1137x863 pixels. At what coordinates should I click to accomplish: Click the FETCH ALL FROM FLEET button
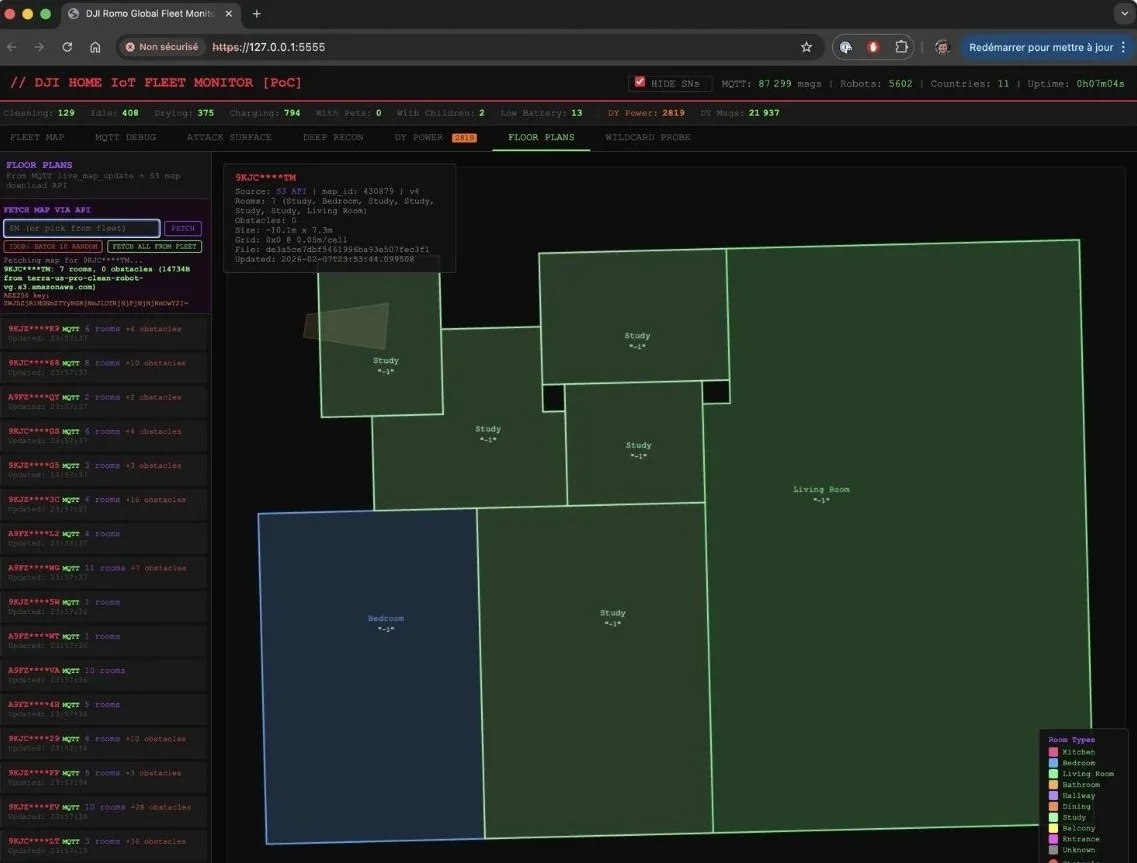tap(154, 247)
